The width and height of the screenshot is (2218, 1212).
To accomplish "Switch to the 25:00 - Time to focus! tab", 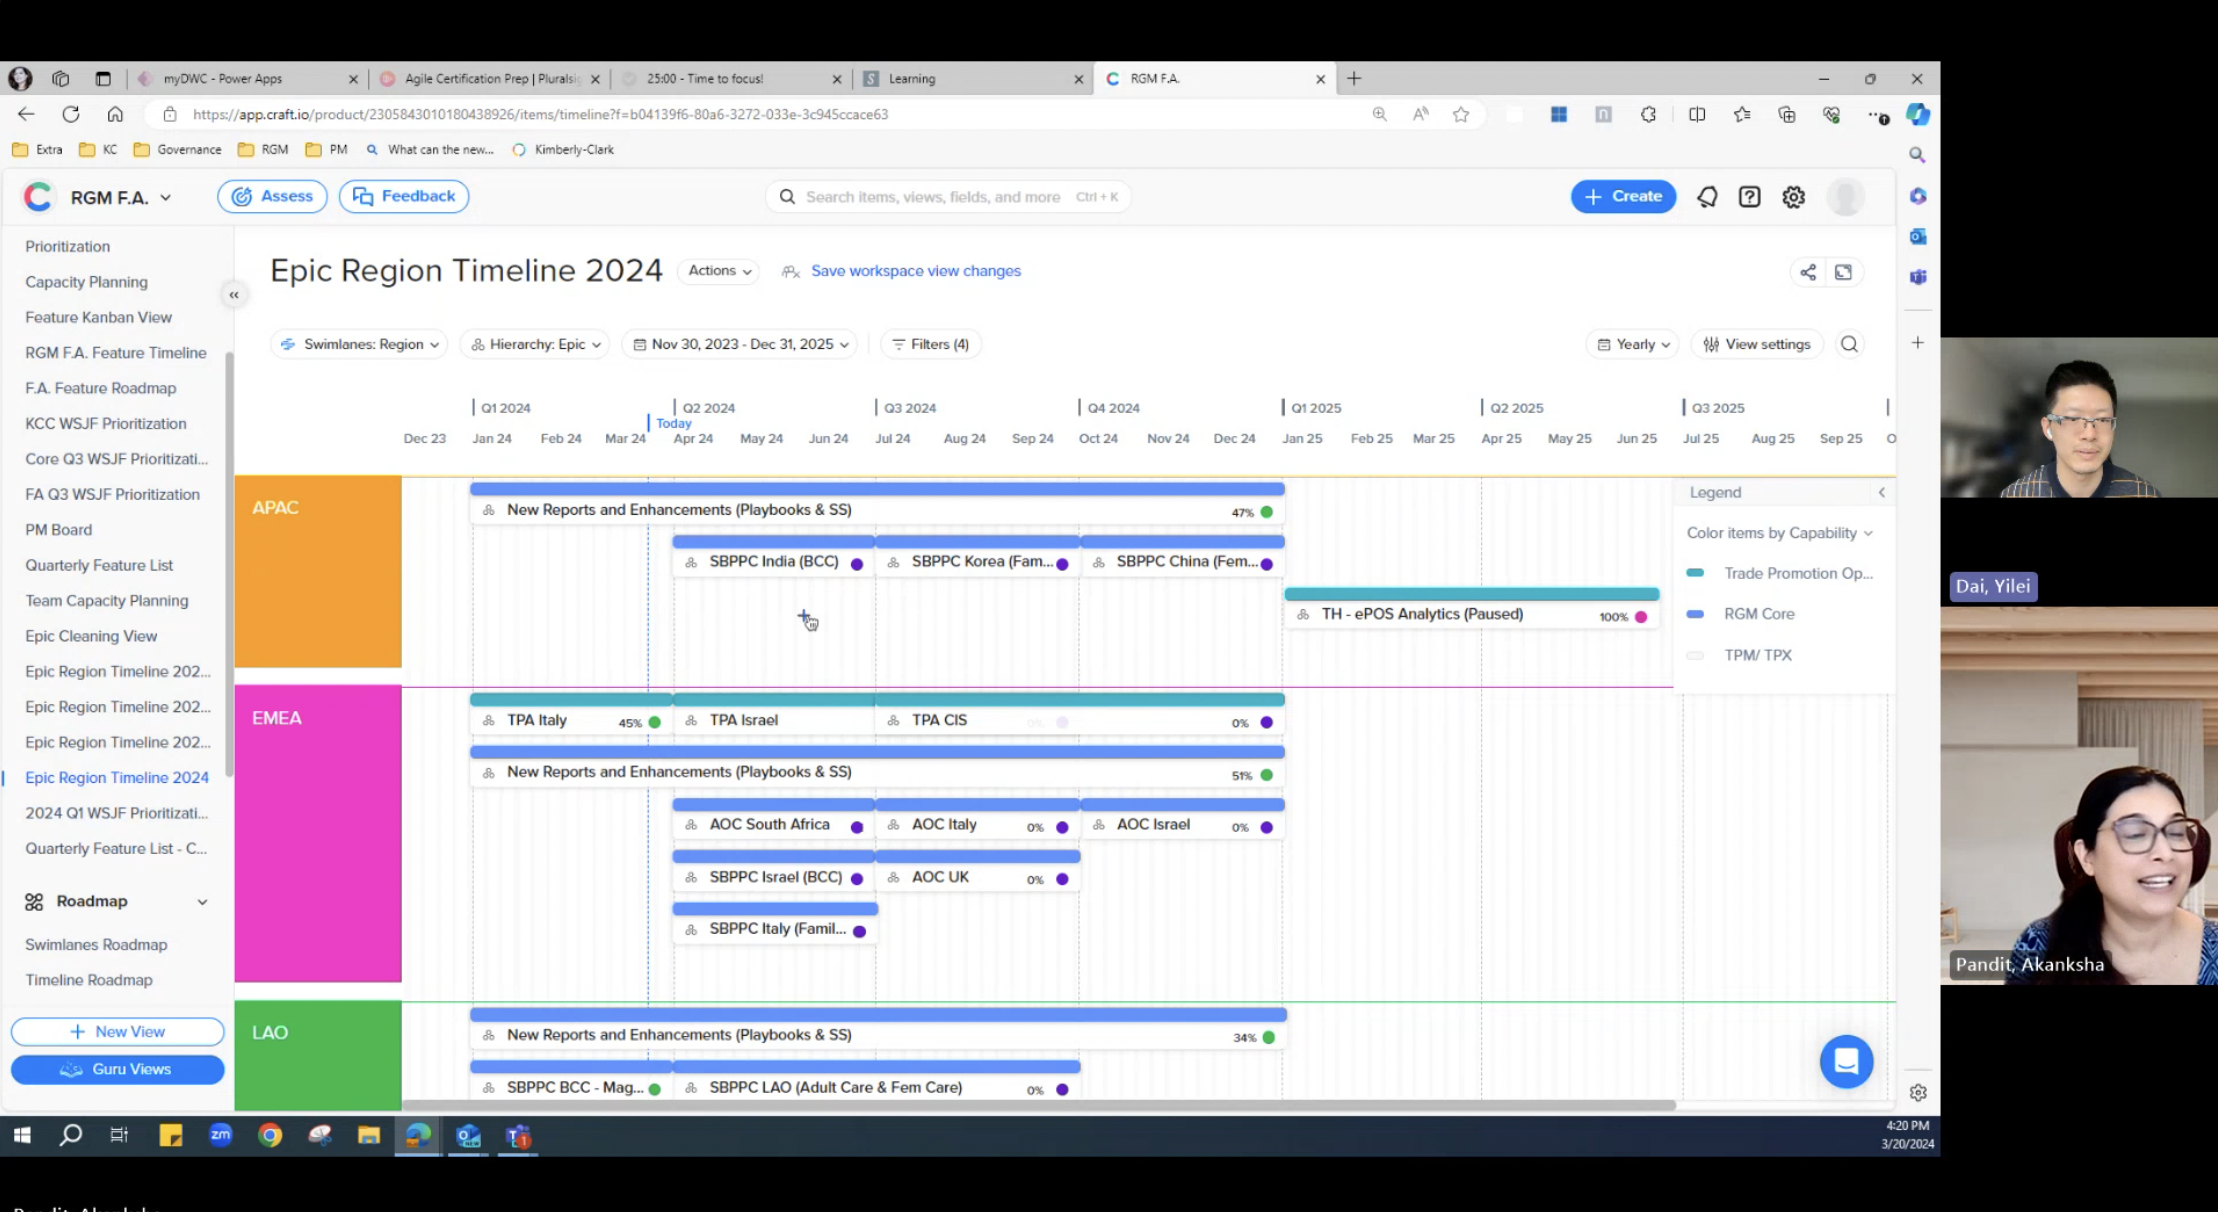I will [733, 79].
